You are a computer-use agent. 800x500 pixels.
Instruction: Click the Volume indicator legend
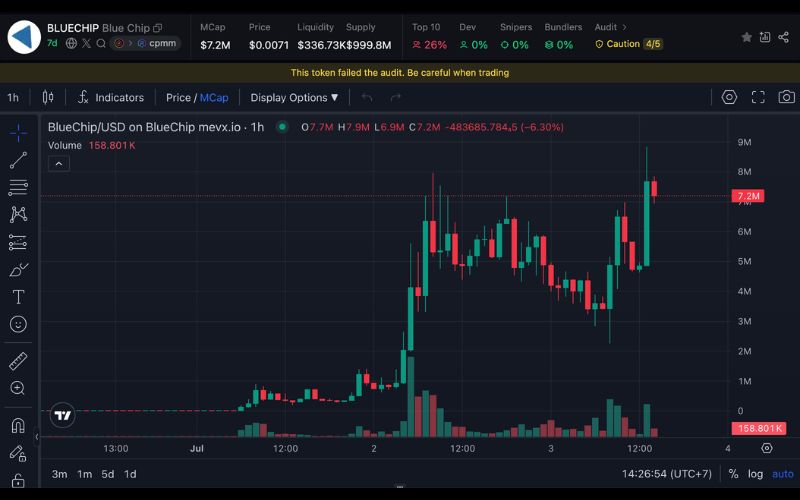tap(91, 145)
